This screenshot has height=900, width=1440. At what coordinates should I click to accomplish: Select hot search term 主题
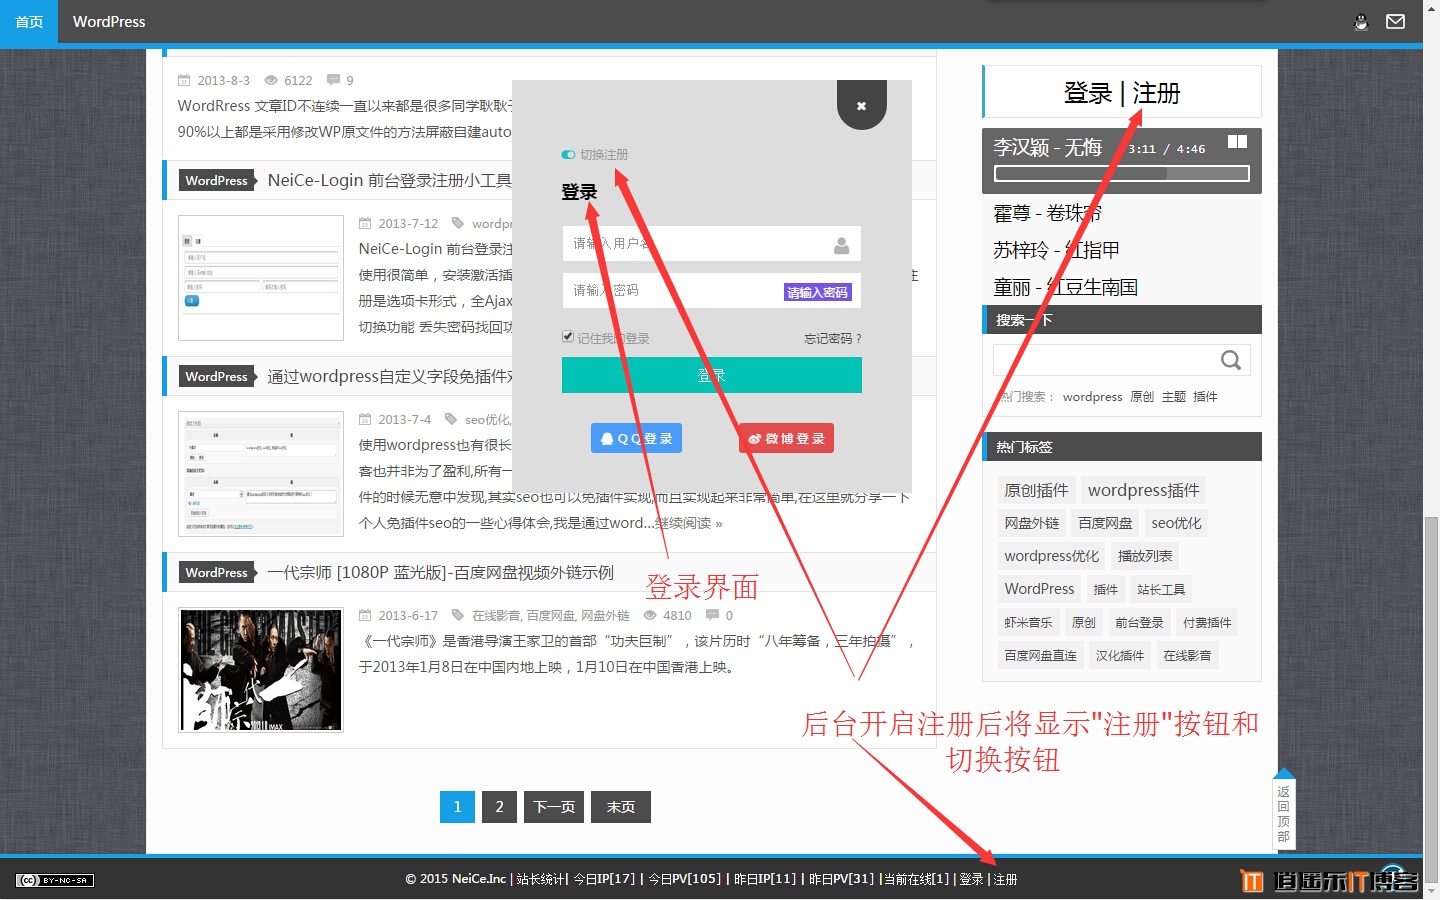click(1173, 397)
